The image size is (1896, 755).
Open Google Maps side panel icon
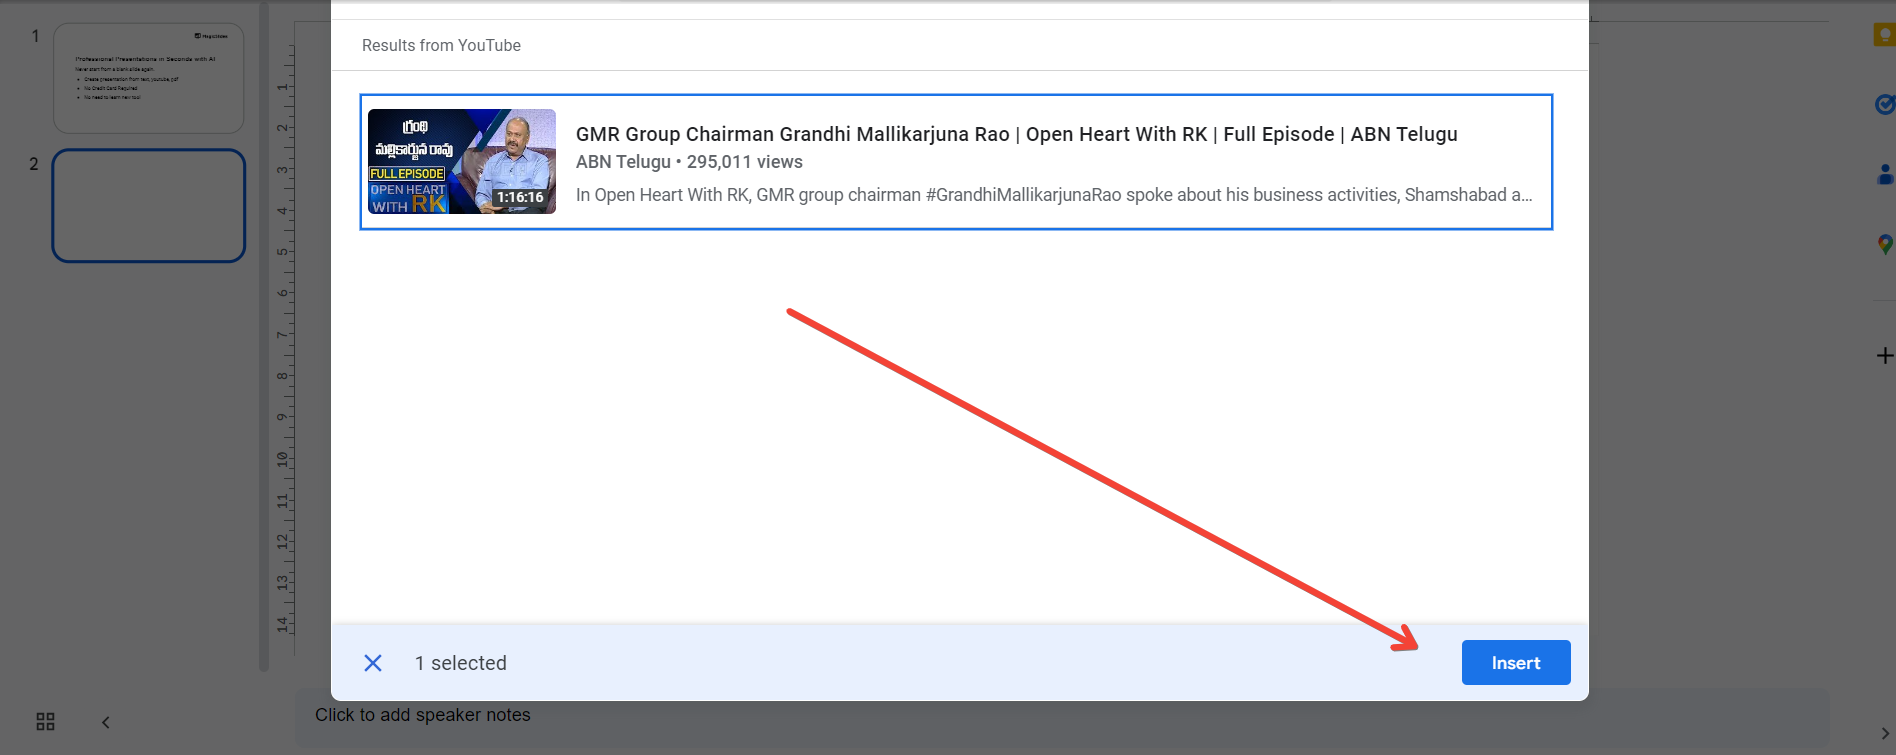coord(1885,244)
